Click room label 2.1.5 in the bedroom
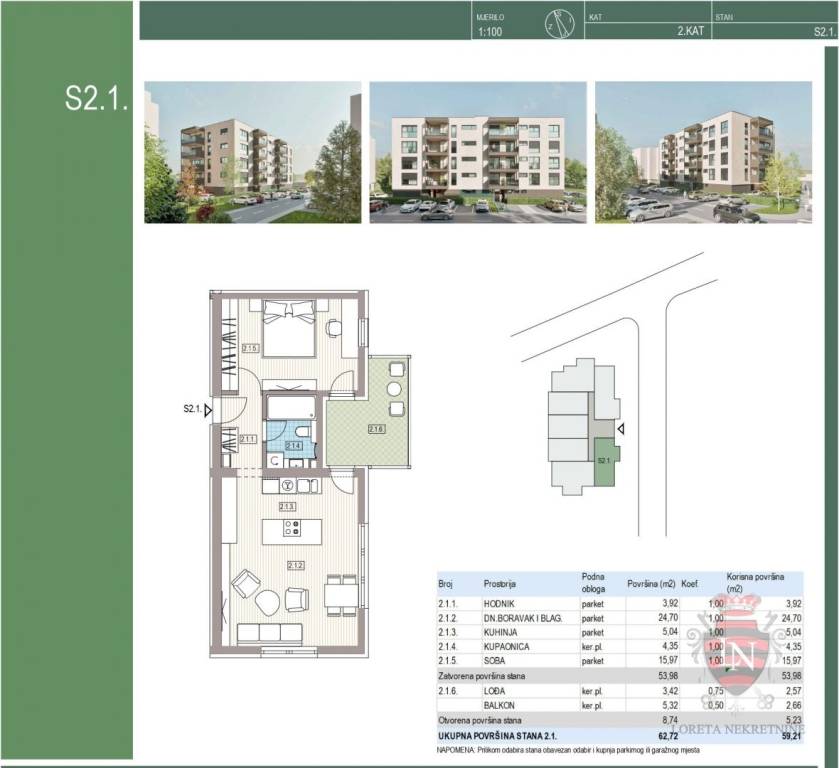 (x=251, y=348)
